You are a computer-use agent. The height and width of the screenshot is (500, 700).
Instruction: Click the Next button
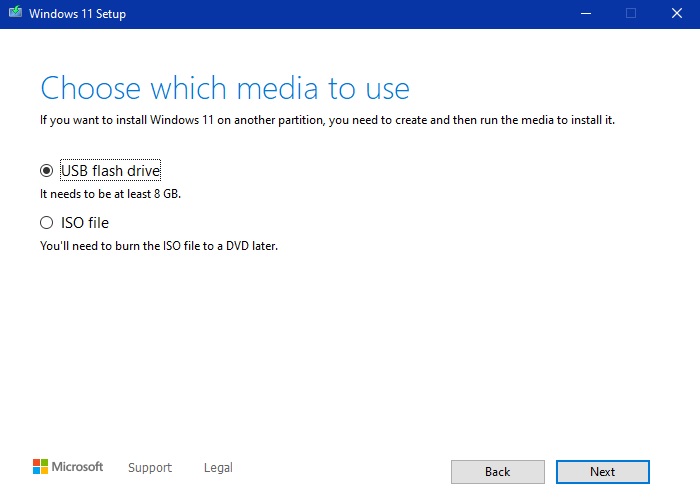[602, 471]
